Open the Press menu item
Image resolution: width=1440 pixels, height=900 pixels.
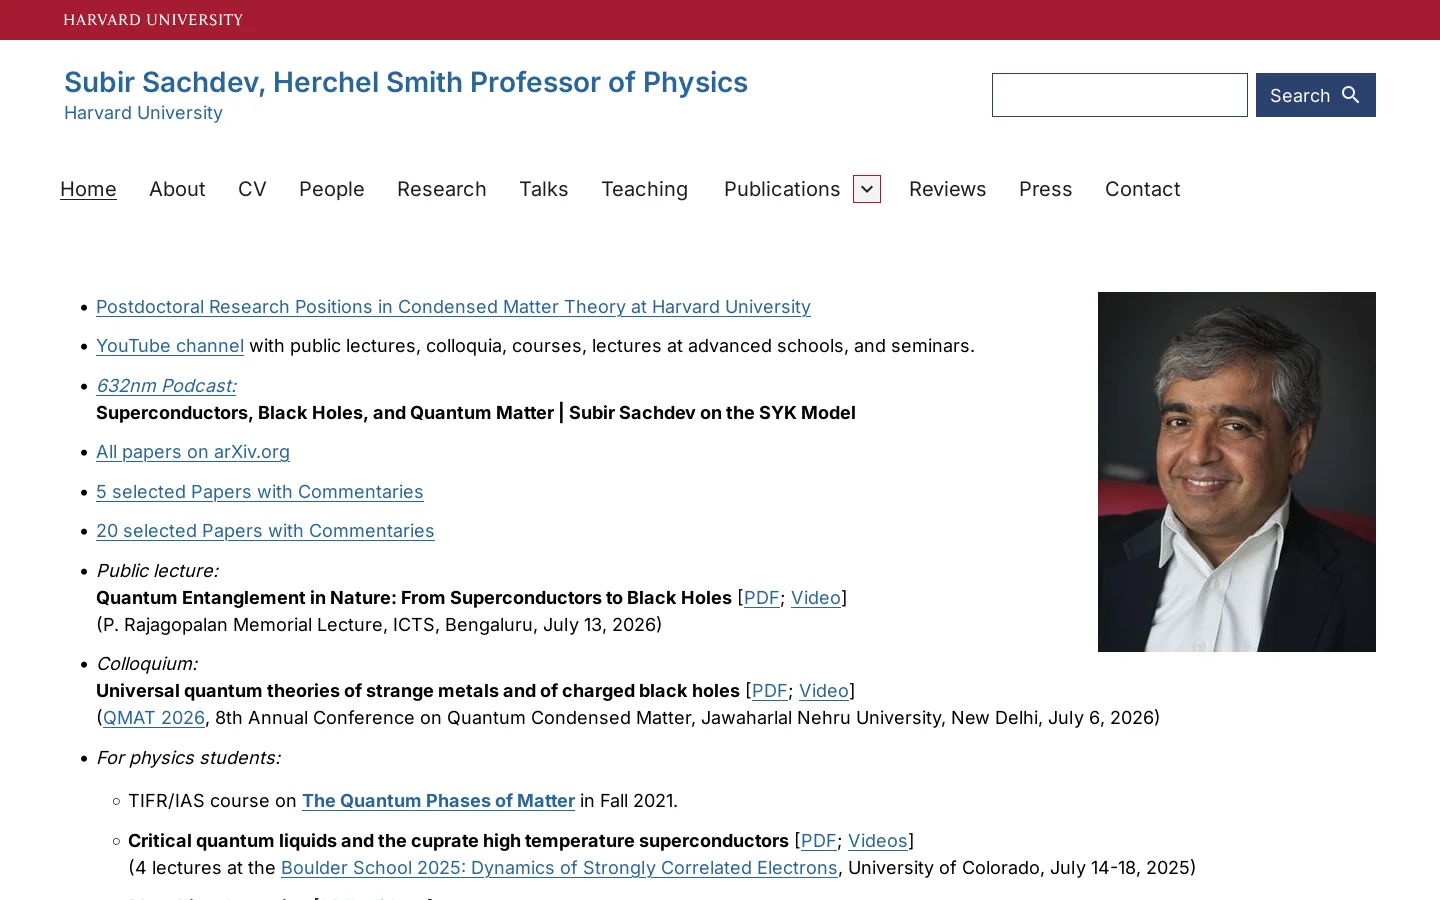point(1046,189)
